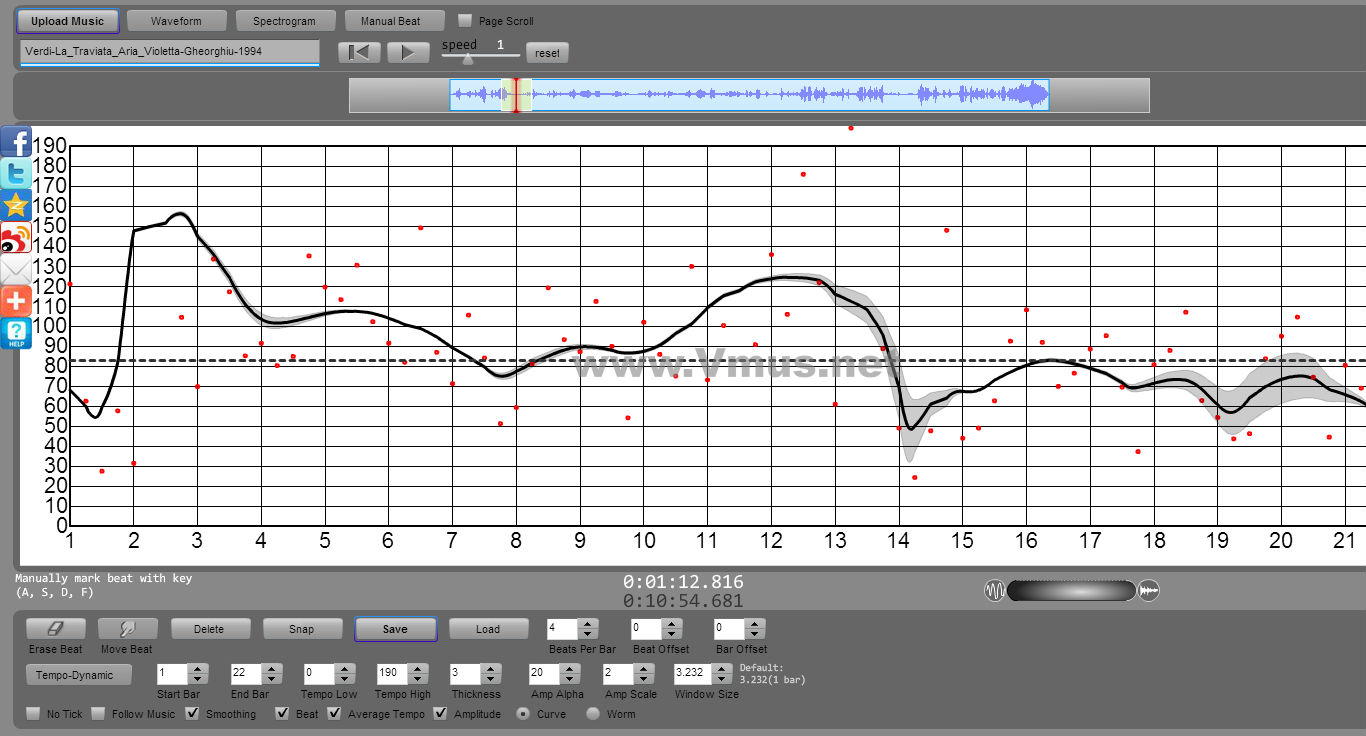Increase the End Bar value
Viewport: 1366px width, 736px height.
[272, 669]
